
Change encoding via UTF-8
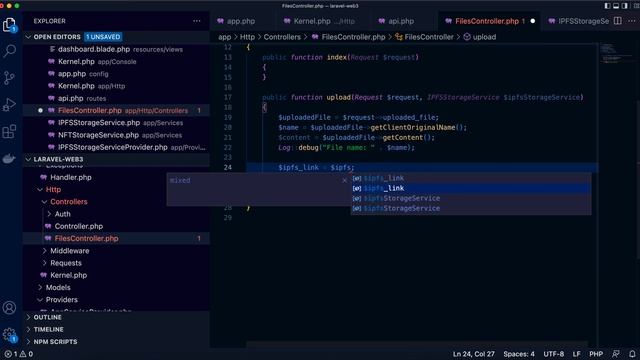[553, 354]
